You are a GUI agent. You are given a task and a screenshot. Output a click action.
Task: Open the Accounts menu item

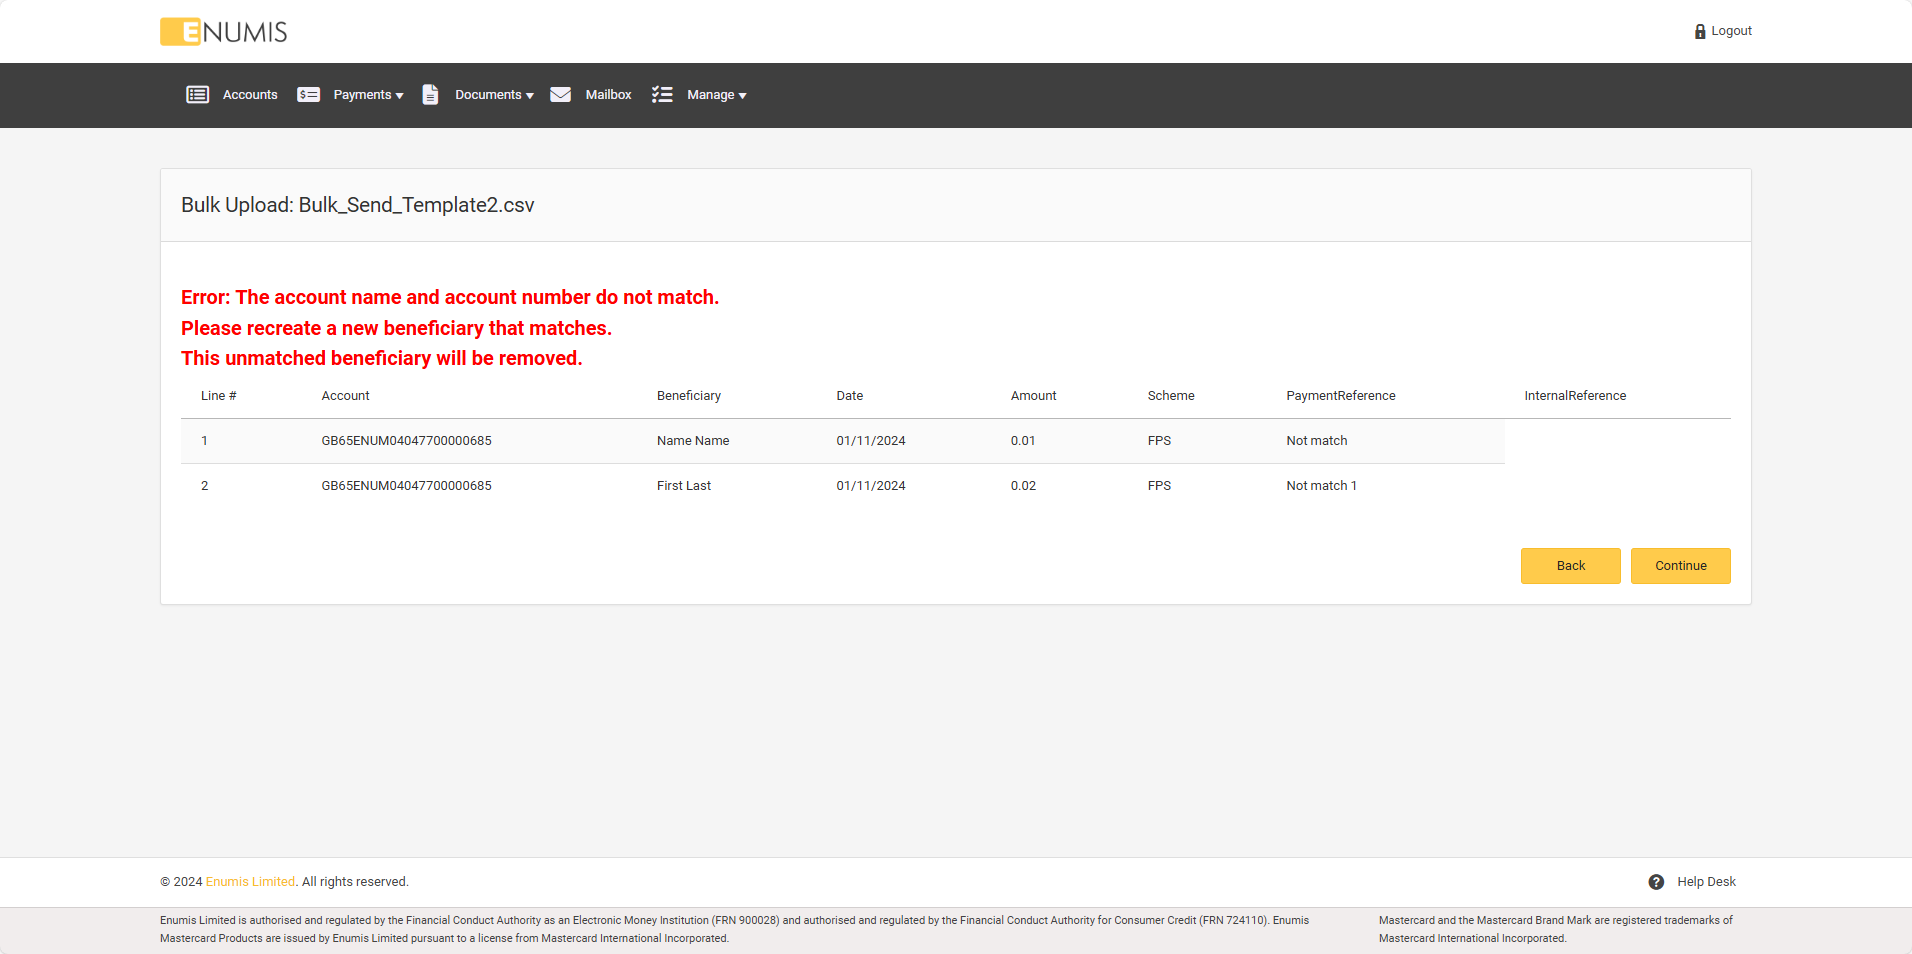click(x=250, y=95)
